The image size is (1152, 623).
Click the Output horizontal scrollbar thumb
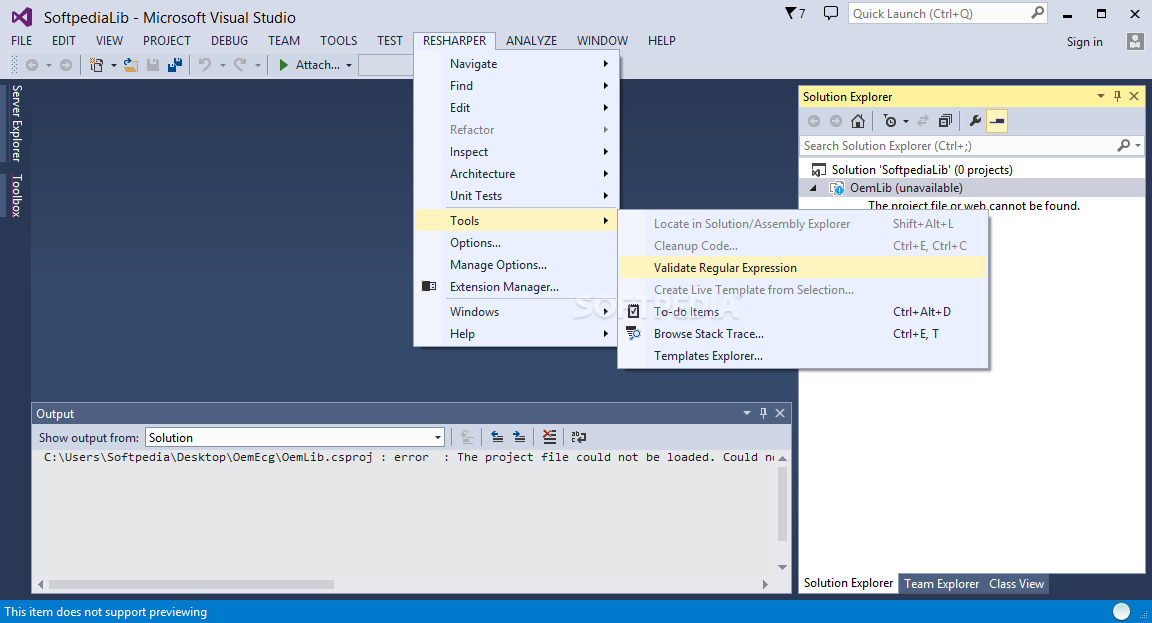point(191,585)
